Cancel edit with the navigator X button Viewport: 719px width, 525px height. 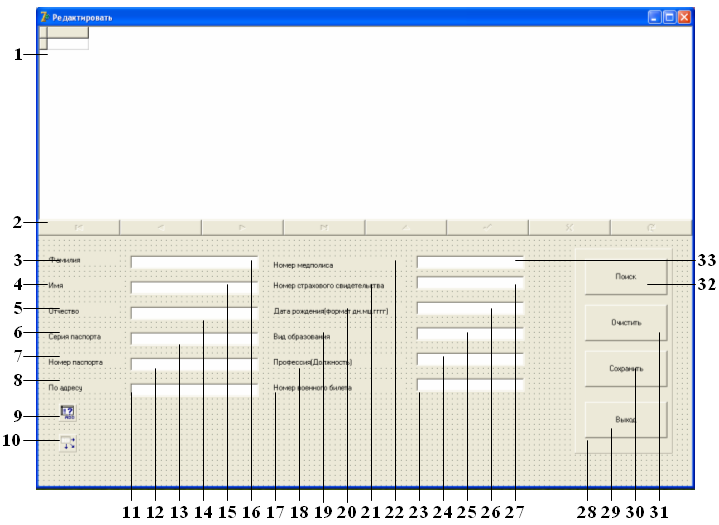point(570,227)
